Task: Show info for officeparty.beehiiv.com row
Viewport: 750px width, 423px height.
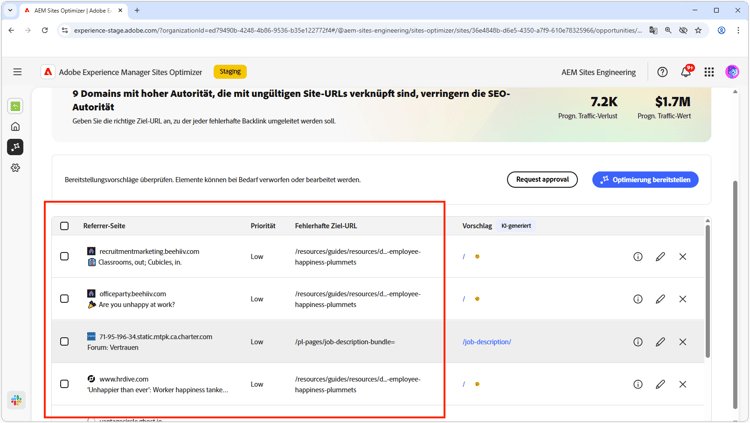Action: tap(638, 299)
